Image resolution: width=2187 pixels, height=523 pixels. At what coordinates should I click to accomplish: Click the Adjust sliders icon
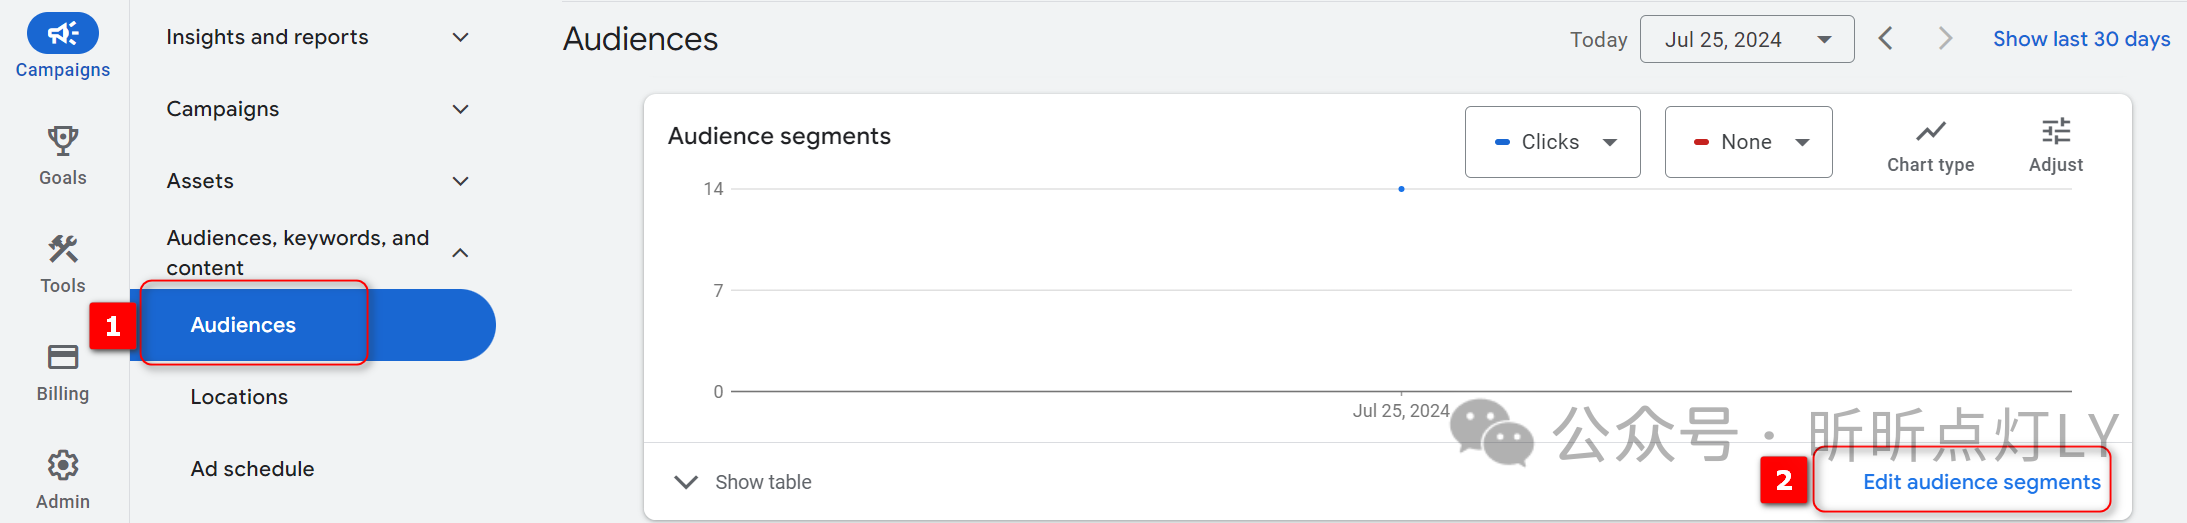2056,131
